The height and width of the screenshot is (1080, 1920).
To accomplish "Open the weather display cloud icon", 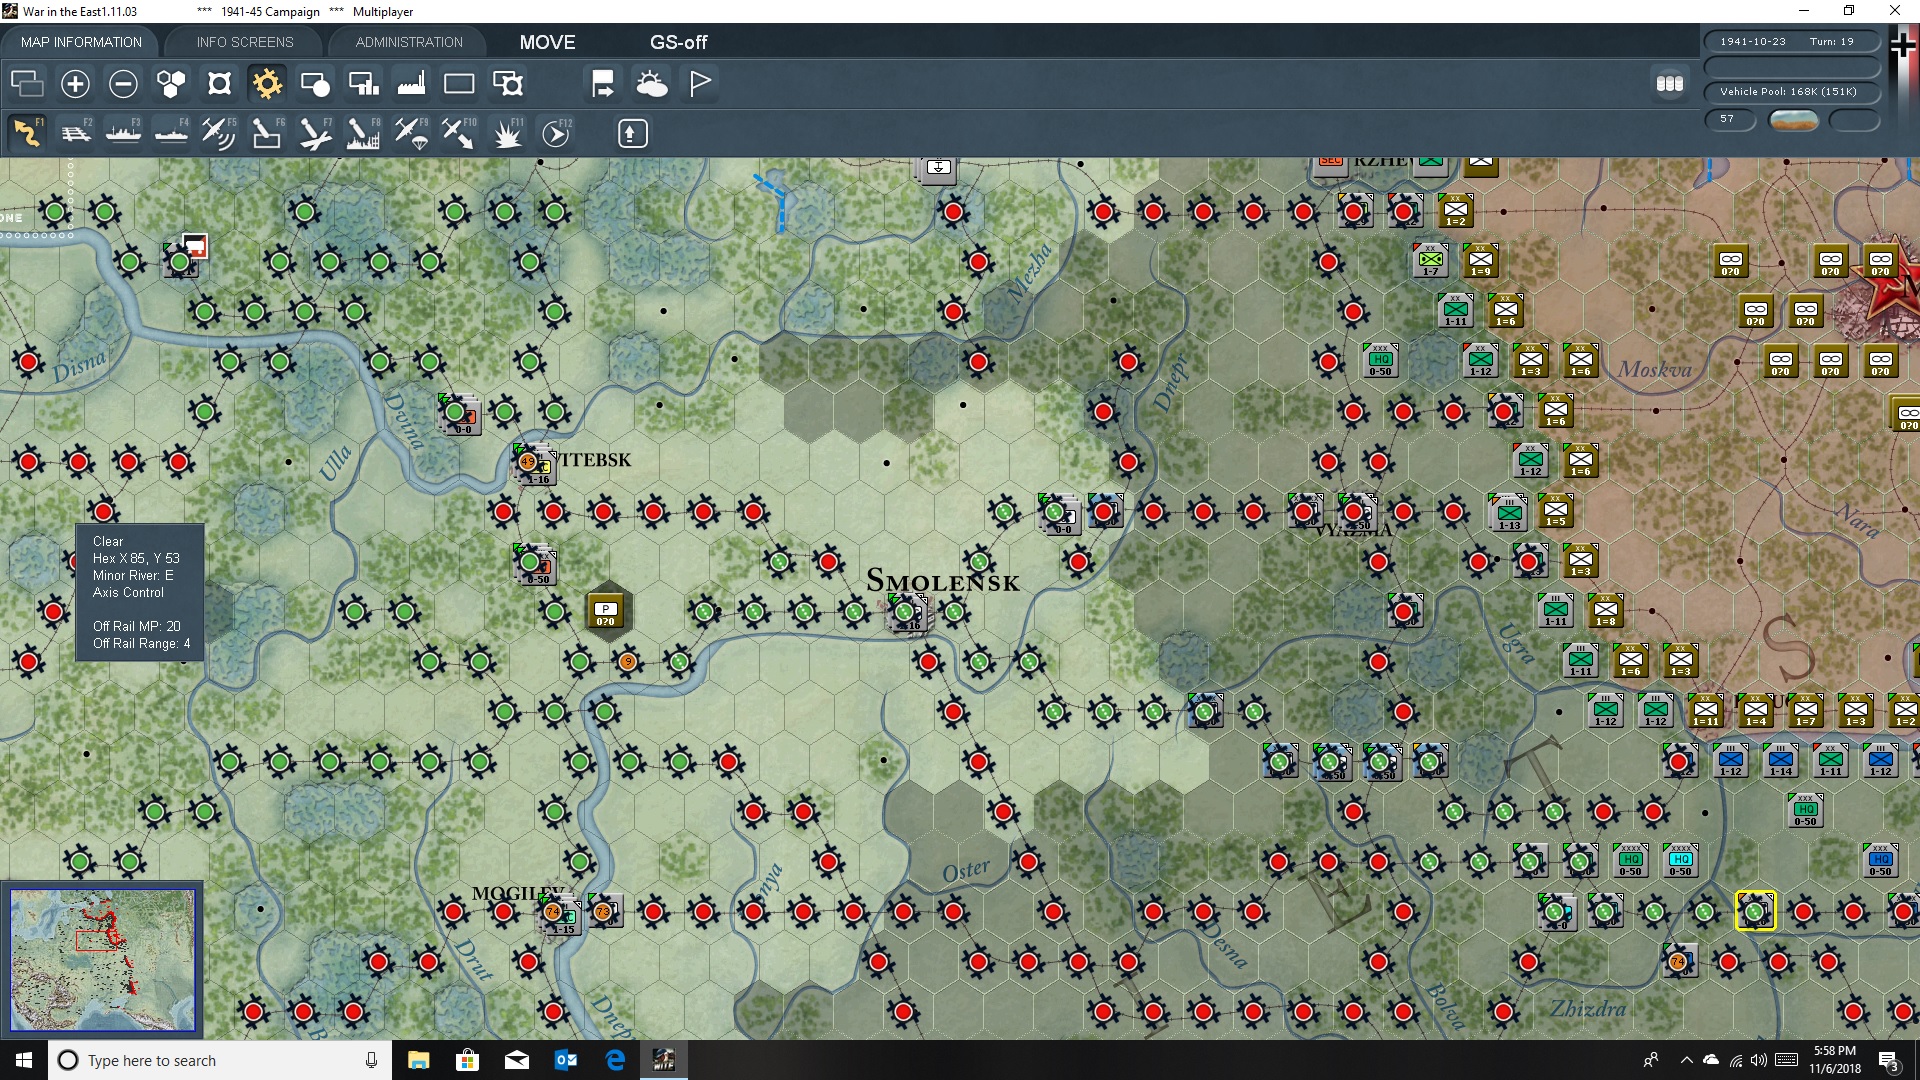I will tap(652, 84).
